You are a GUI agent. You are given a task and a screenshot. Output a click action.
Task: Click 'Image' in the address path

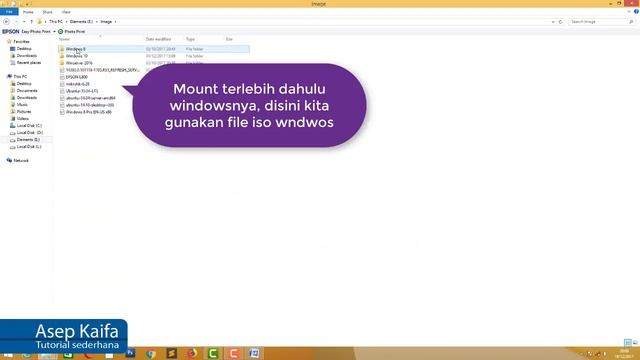(106, 22)
